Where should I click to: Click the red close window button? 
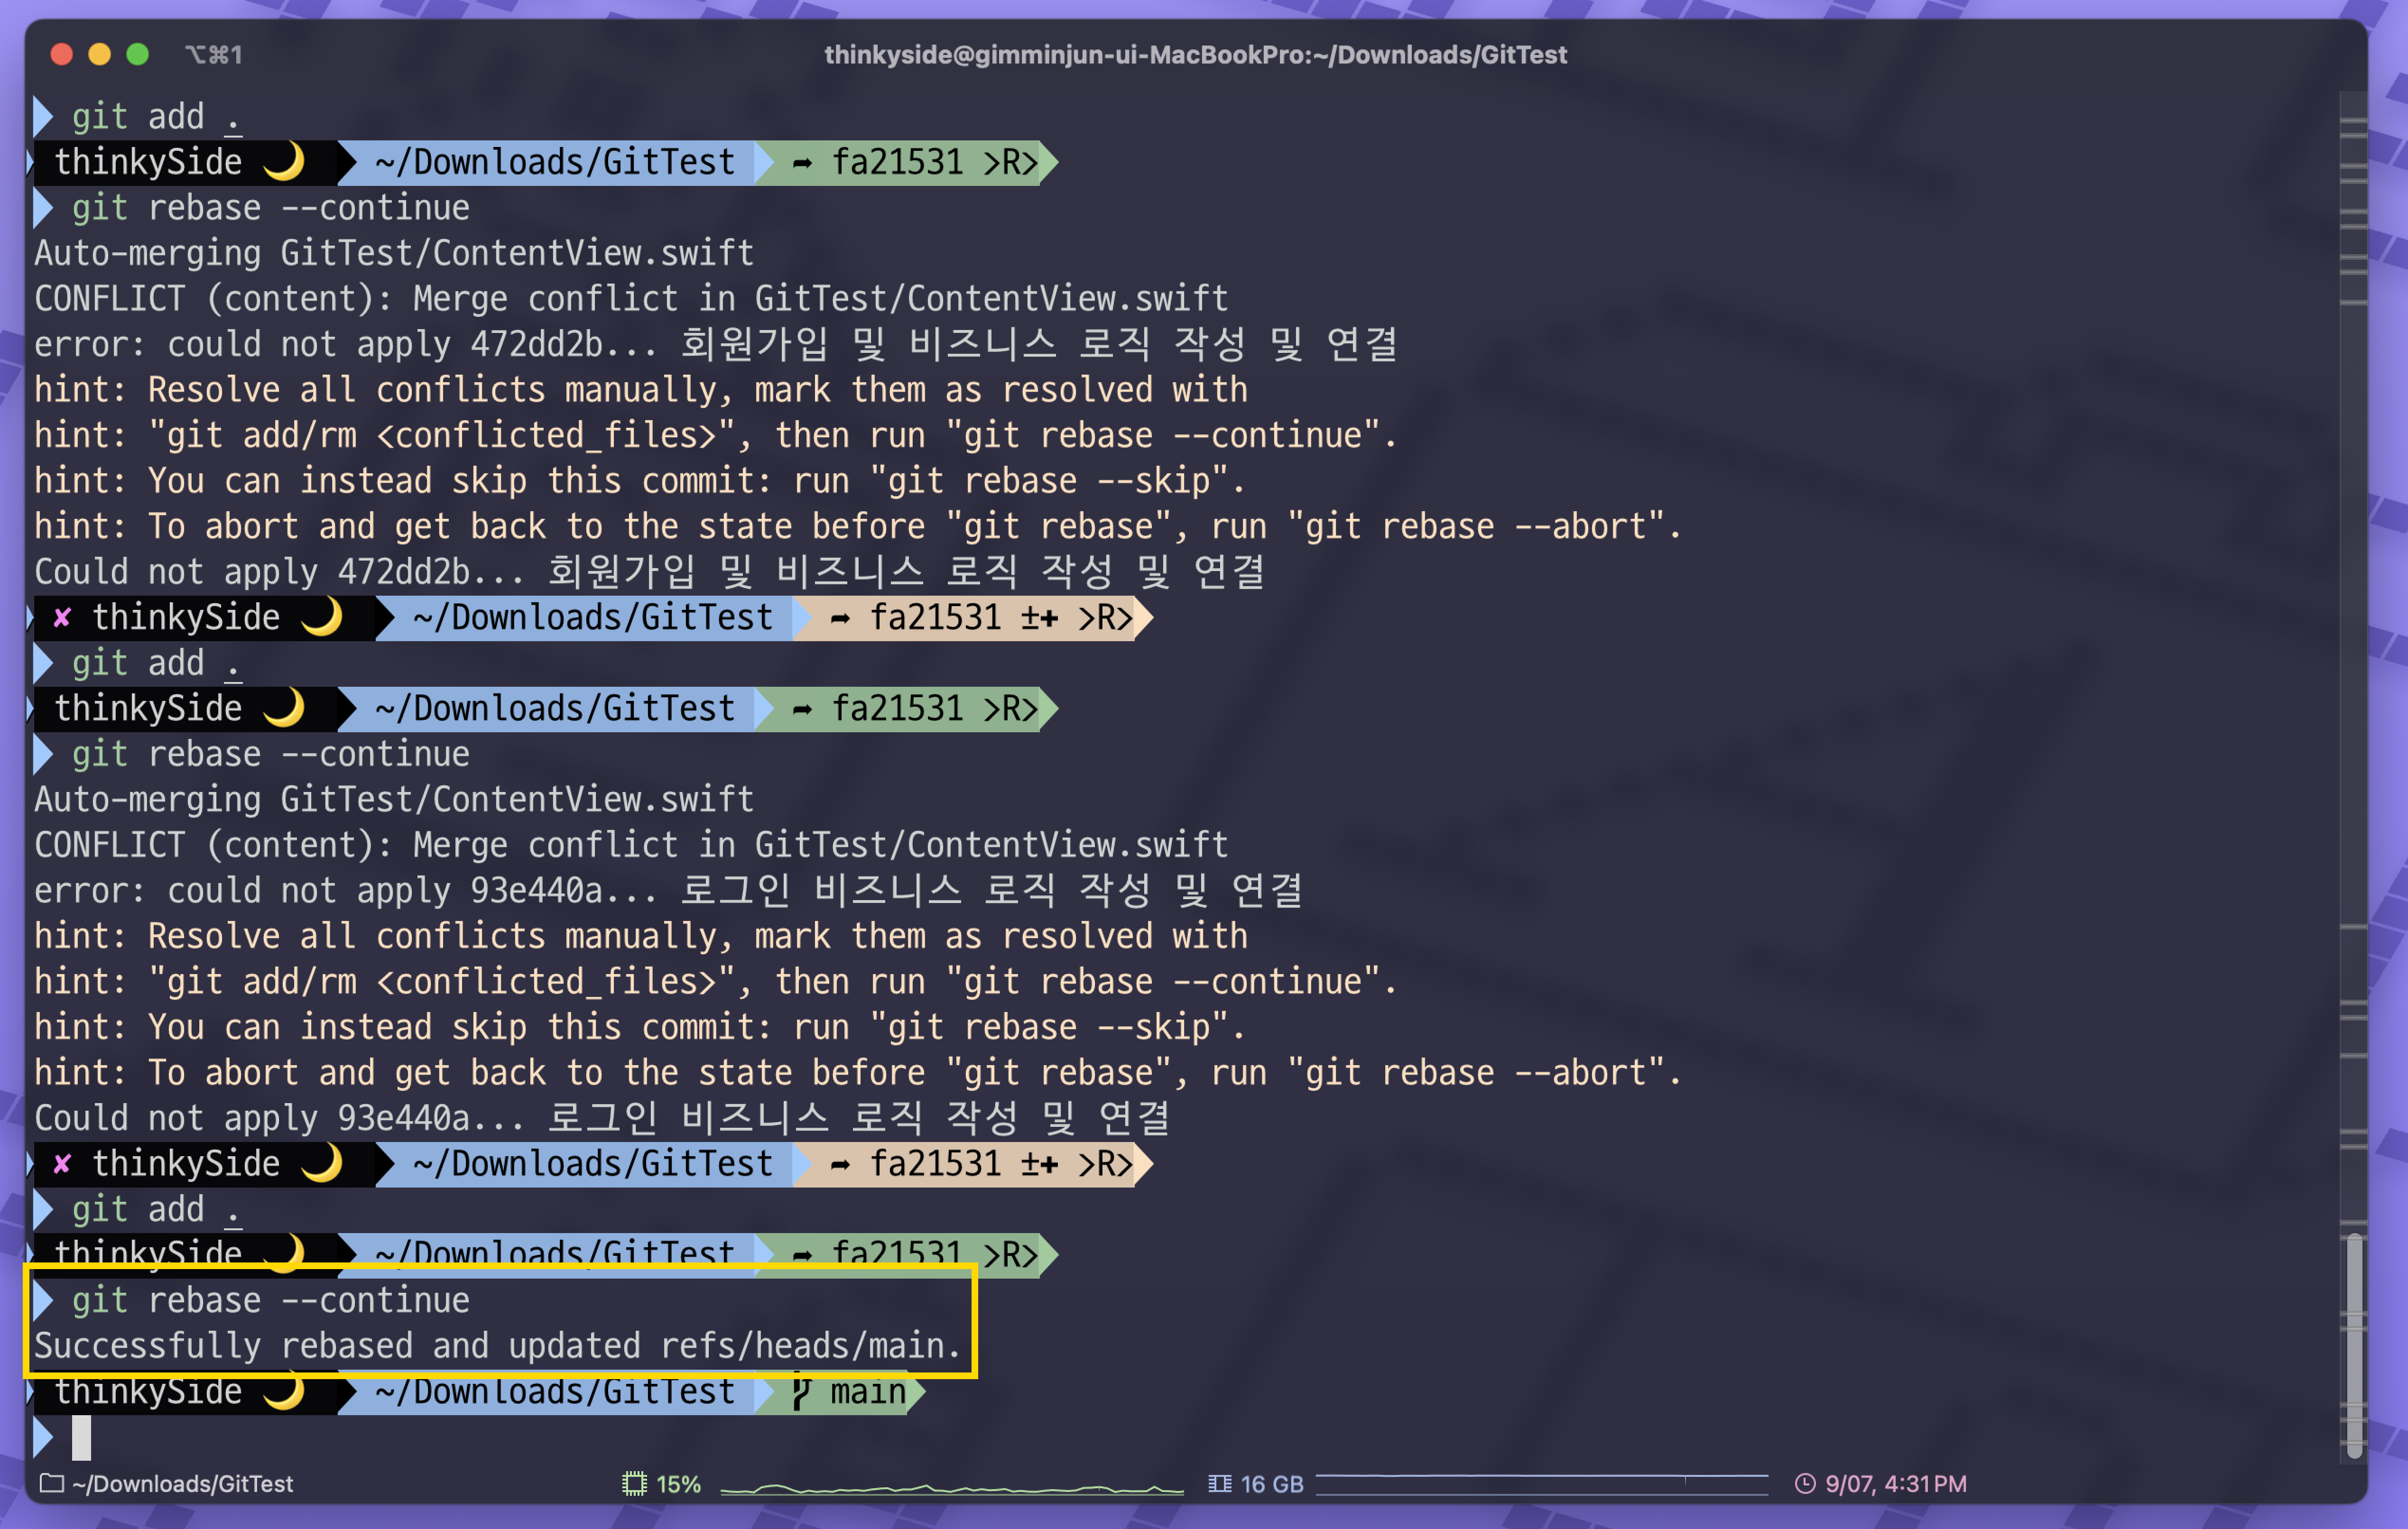pos(61,54)
